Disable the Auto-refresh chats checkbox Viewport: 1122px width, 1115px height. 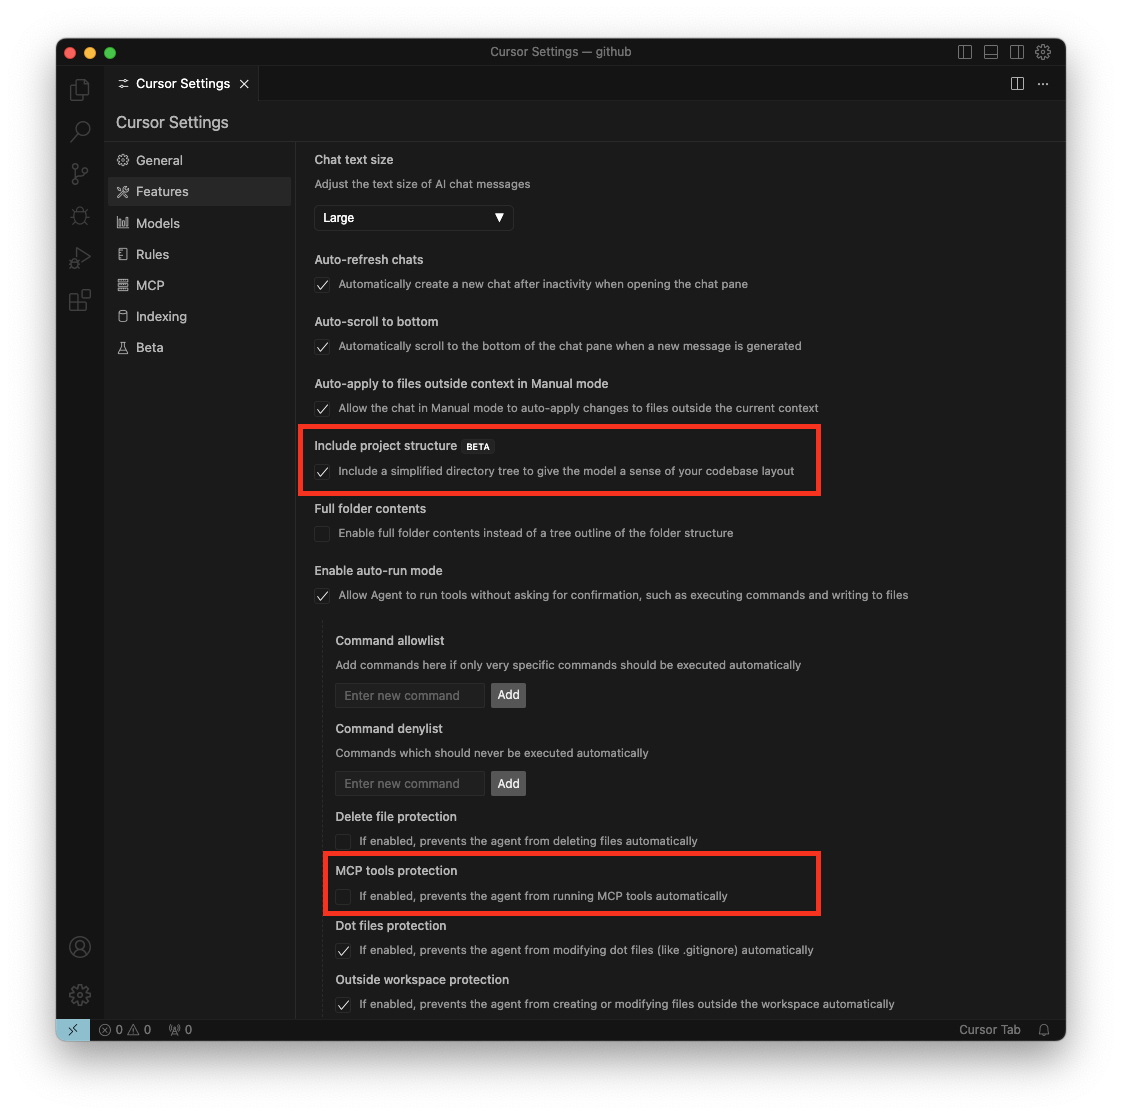coord(322,285)
